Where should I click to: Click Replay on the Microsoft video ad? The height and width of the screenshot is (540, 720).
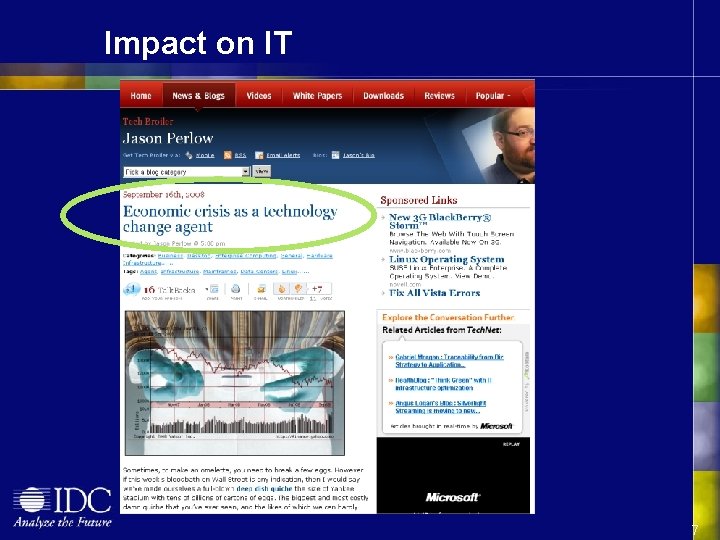(x=511, y=444)
